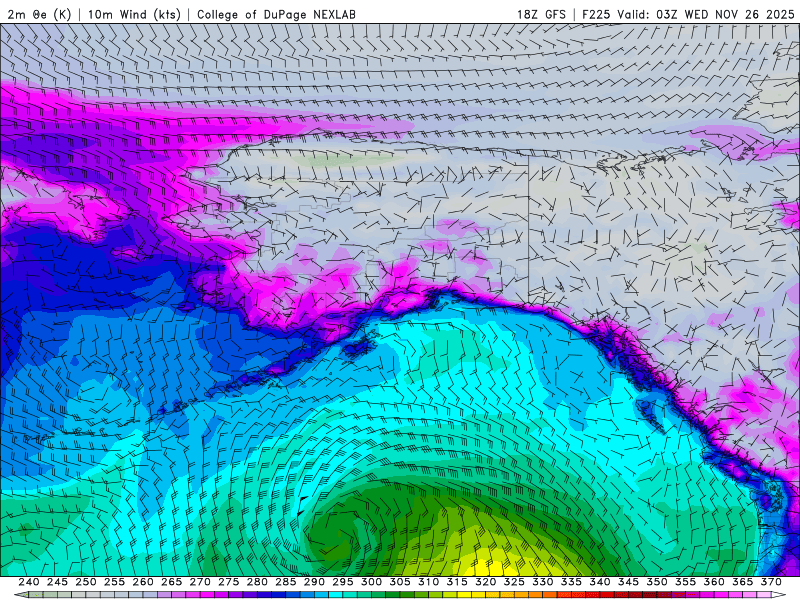Screen dimensions: 800x600
Task: Click the 330 value on color scale
Action: (543, 582)
